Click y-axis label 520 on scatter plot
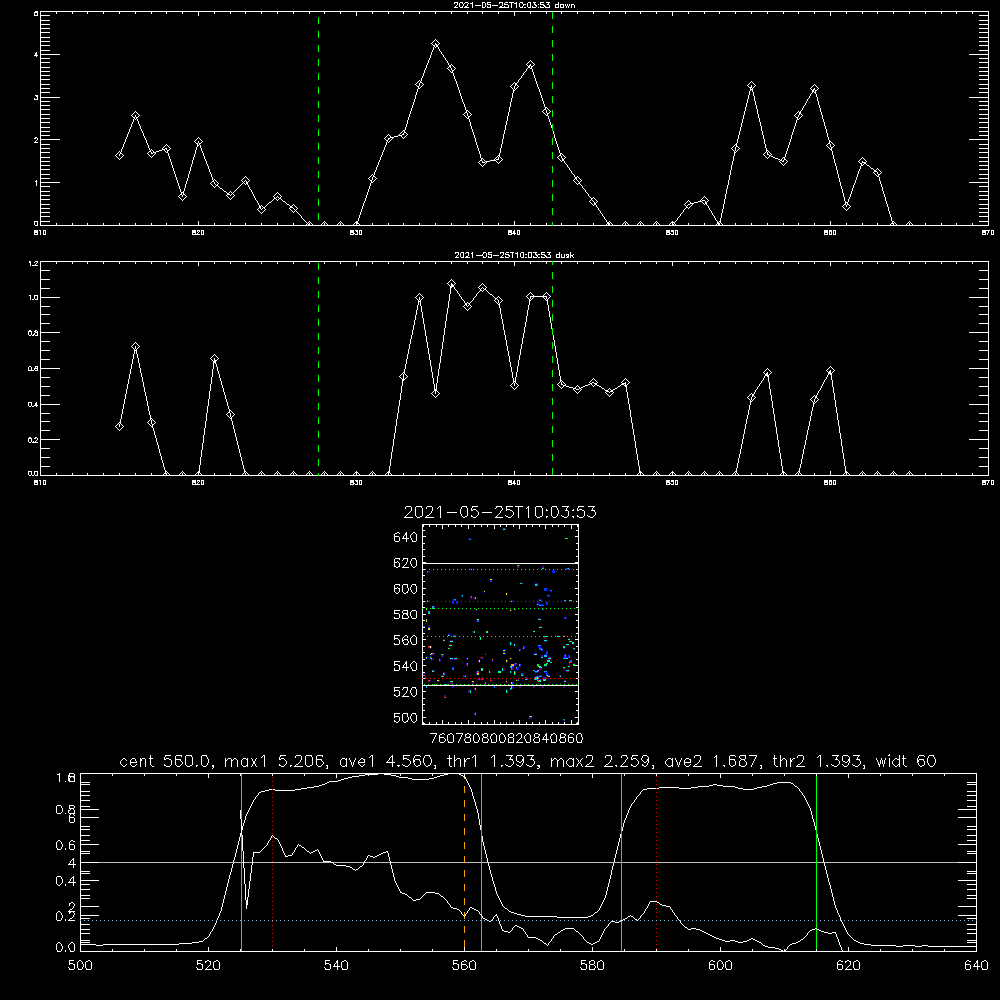Image resolution: width=1000 pixels, height=1000 pixels. [406, 692]
